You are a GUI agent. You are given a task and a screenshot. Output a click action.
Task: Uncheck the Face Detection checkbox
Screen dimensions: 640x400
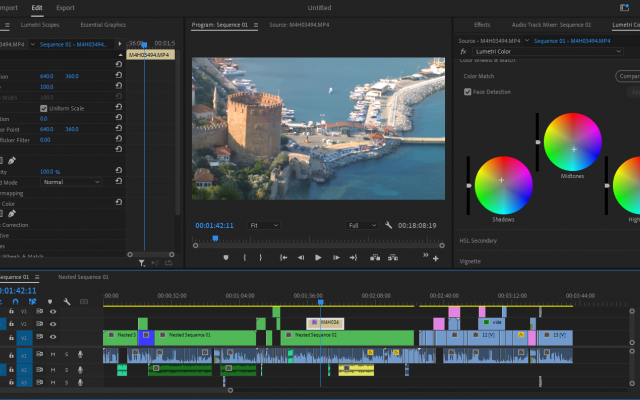click(x=468, y=92)
